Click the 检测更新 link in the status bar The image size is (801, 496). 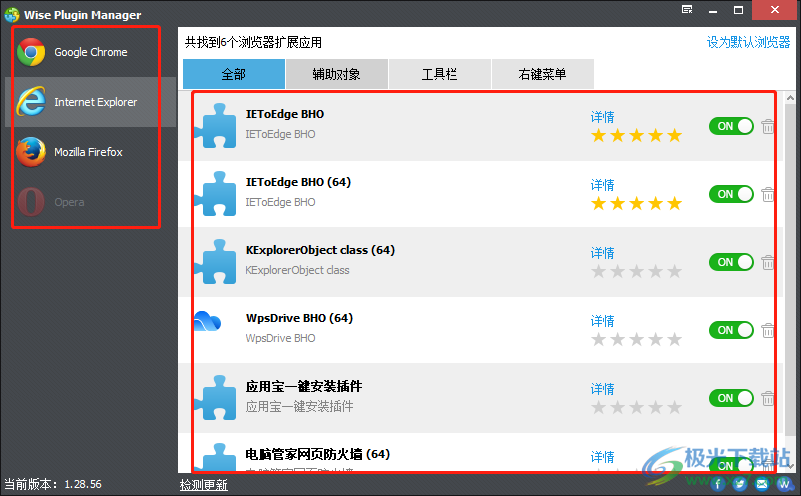point(203,485)
